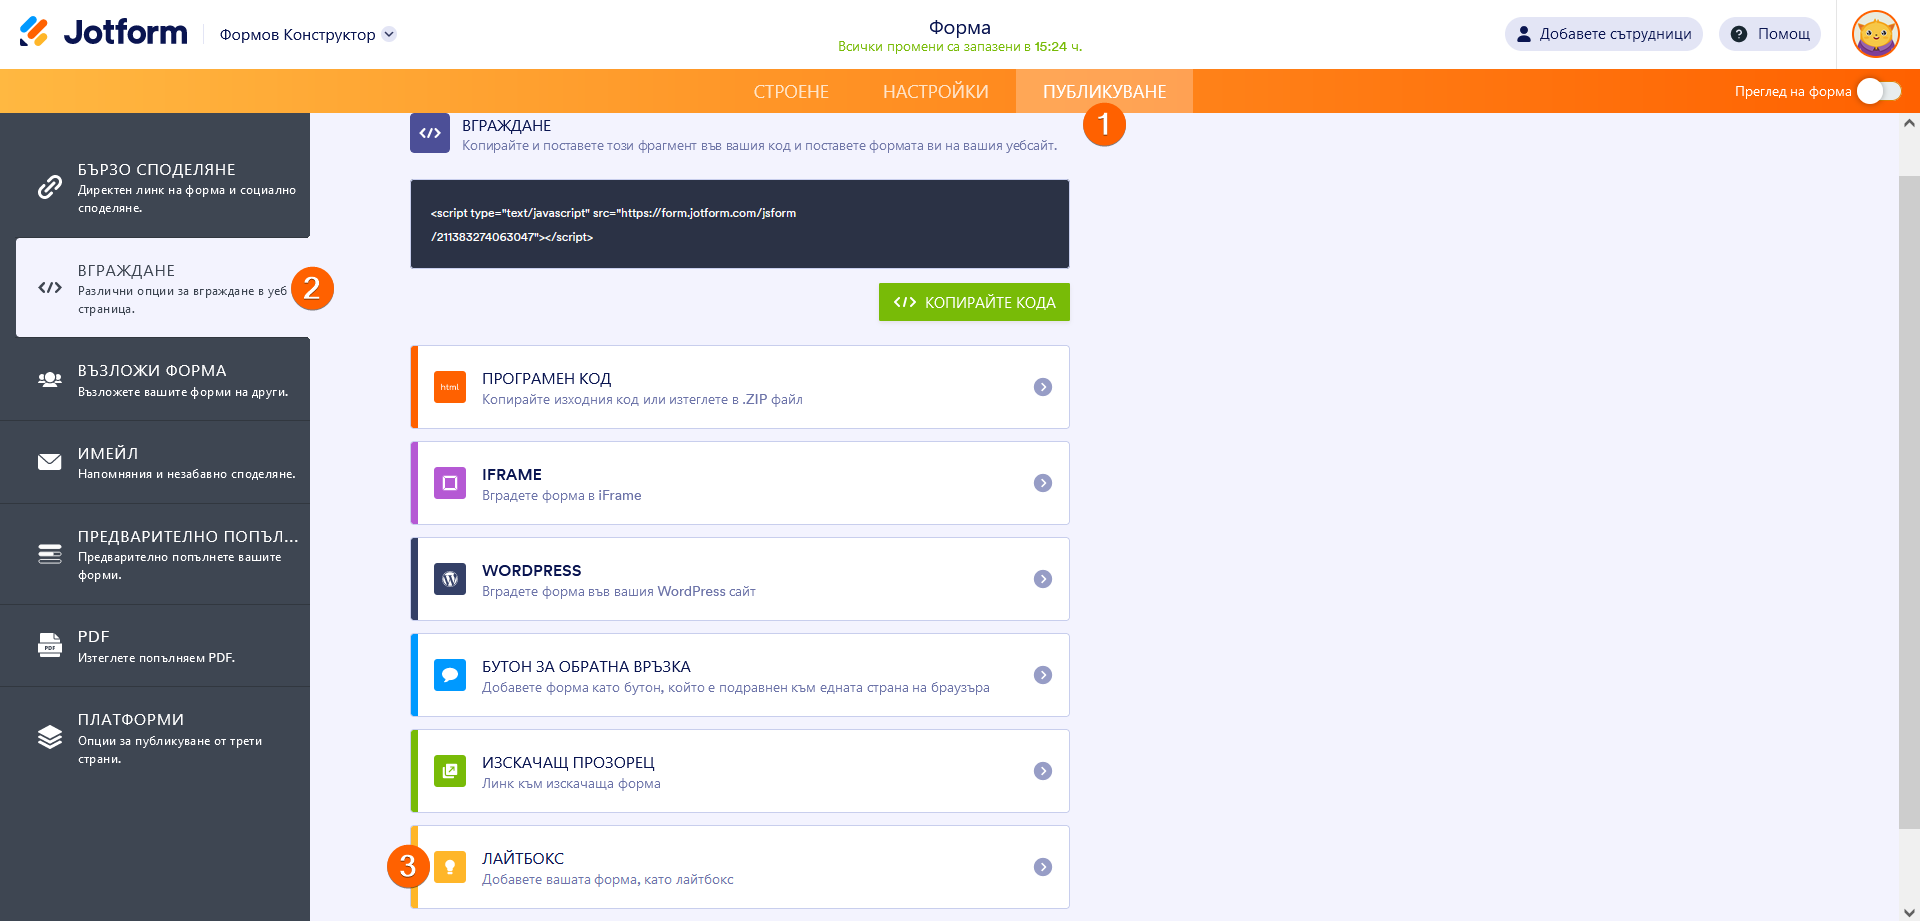Viewport: 1920px width, 921px height.
Task: Click the yellow ЛАЙТБОКС lightbulb icon
Action: pyautogui.click(x=450, y=867)
